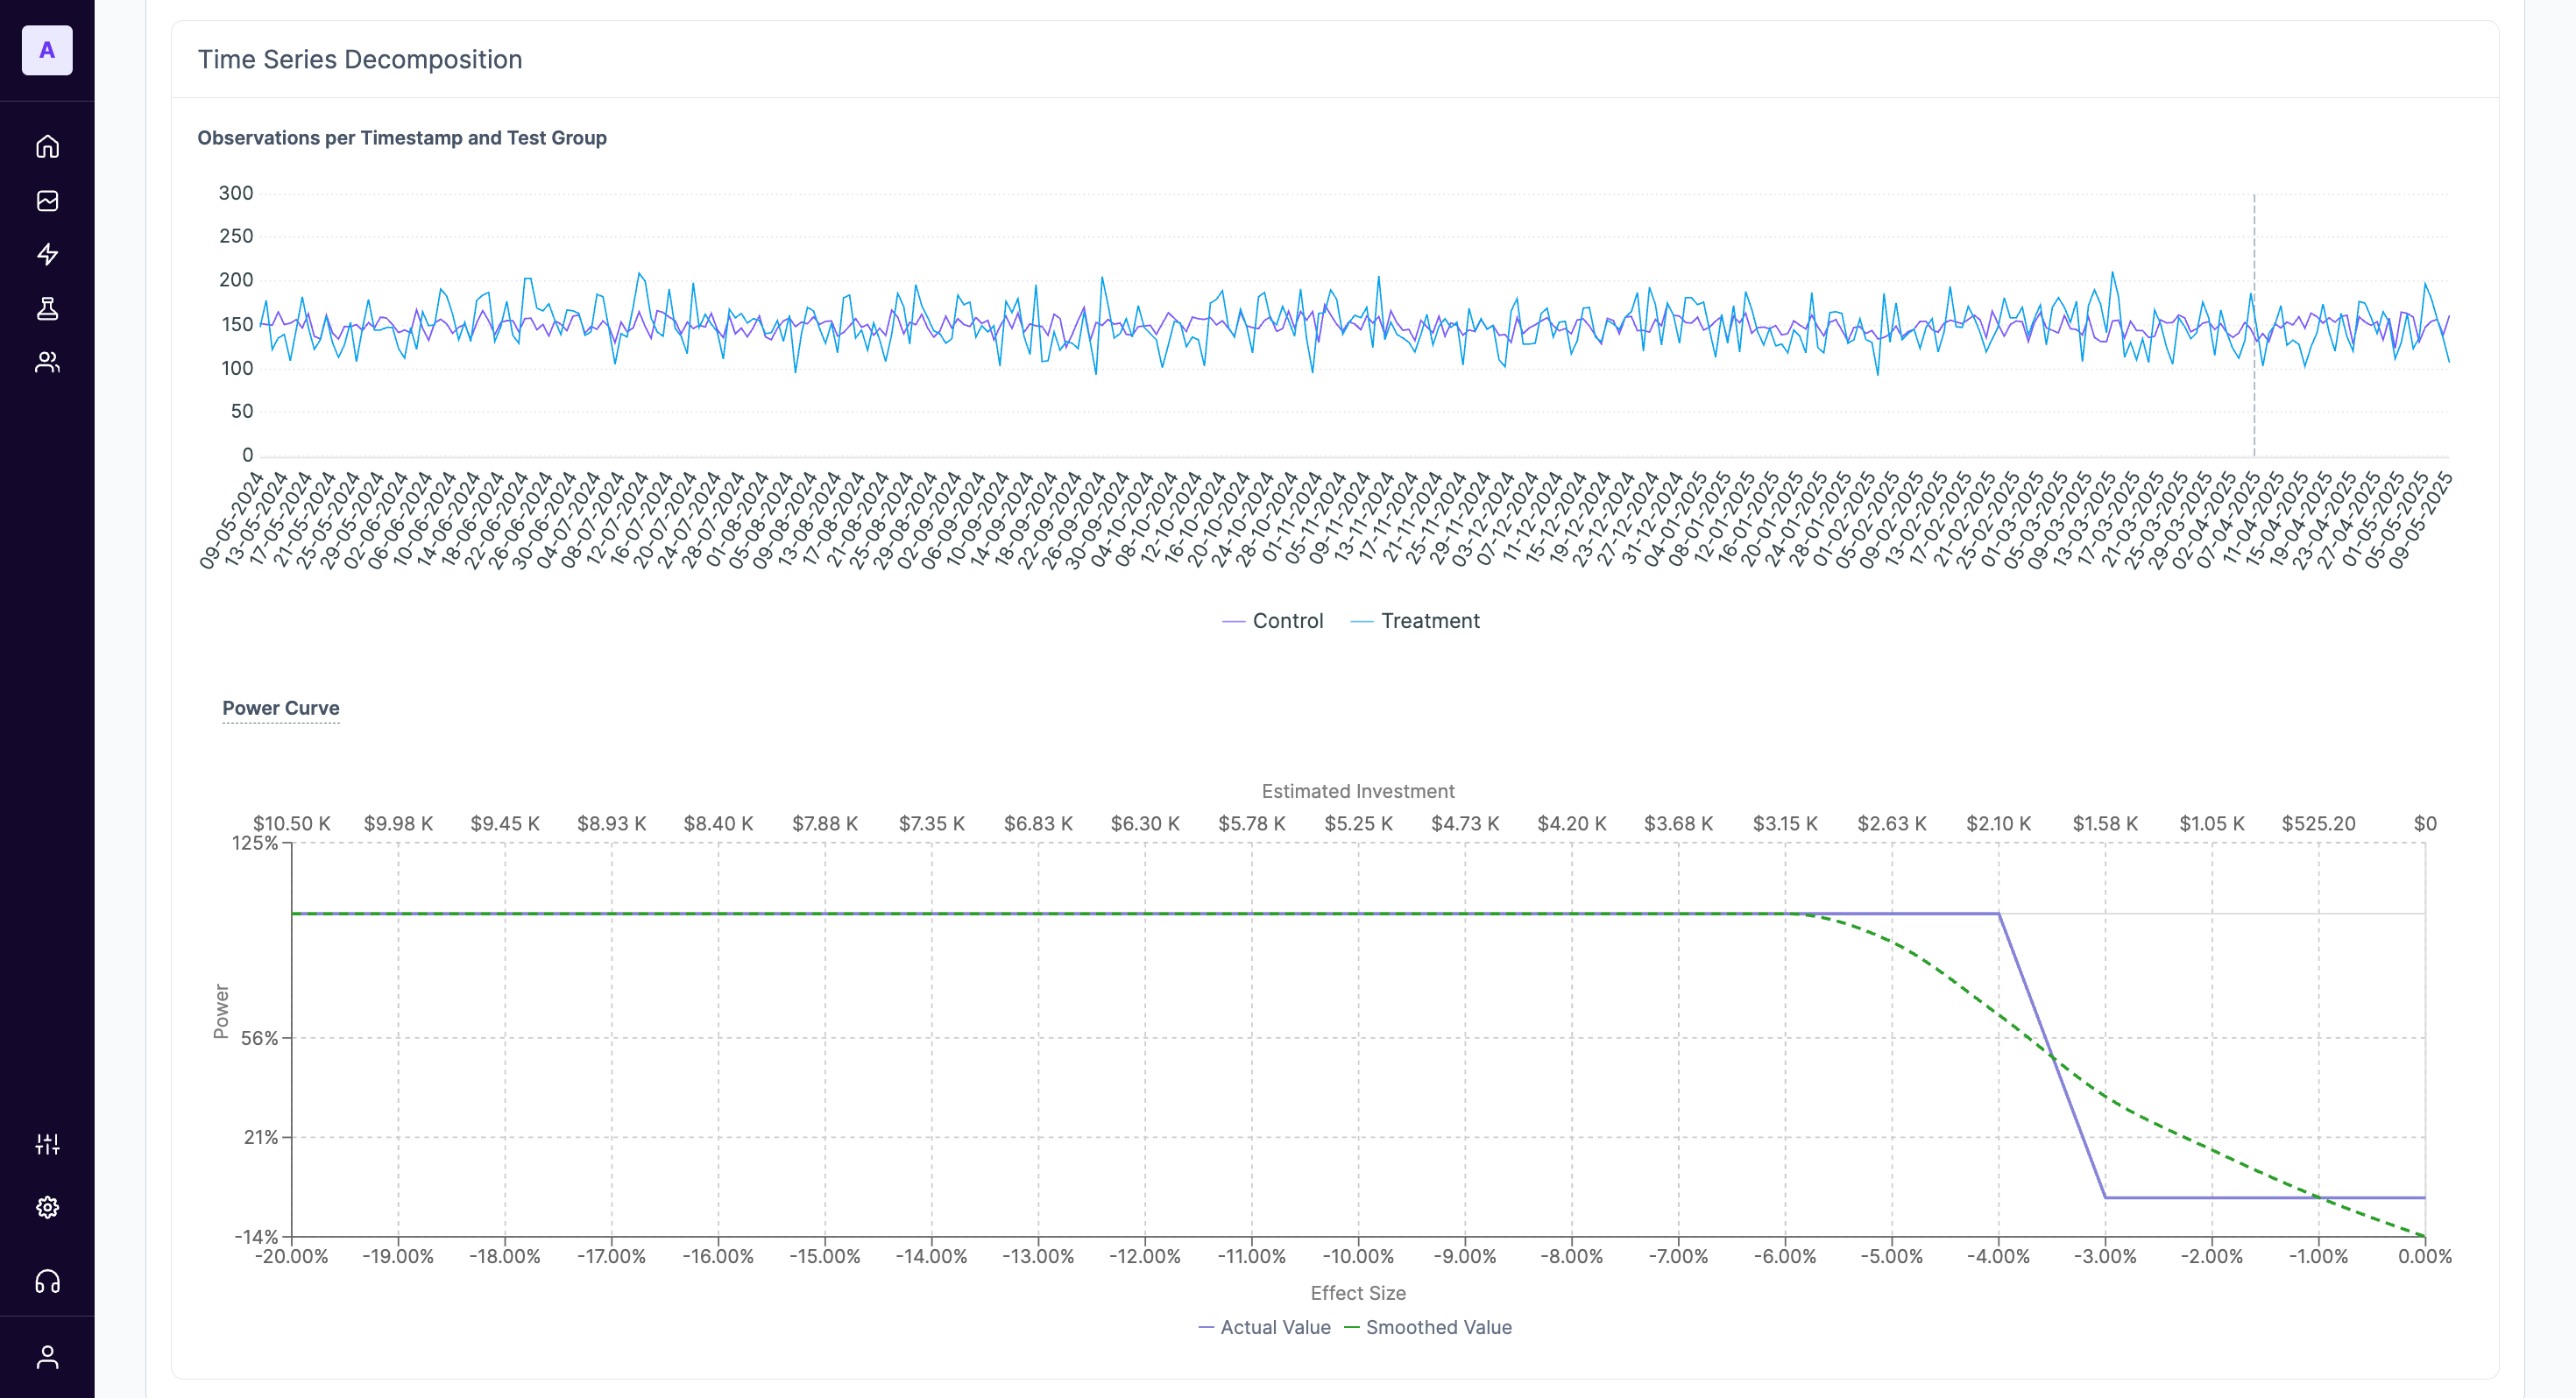Open the user profile icon

[47, 1356]
